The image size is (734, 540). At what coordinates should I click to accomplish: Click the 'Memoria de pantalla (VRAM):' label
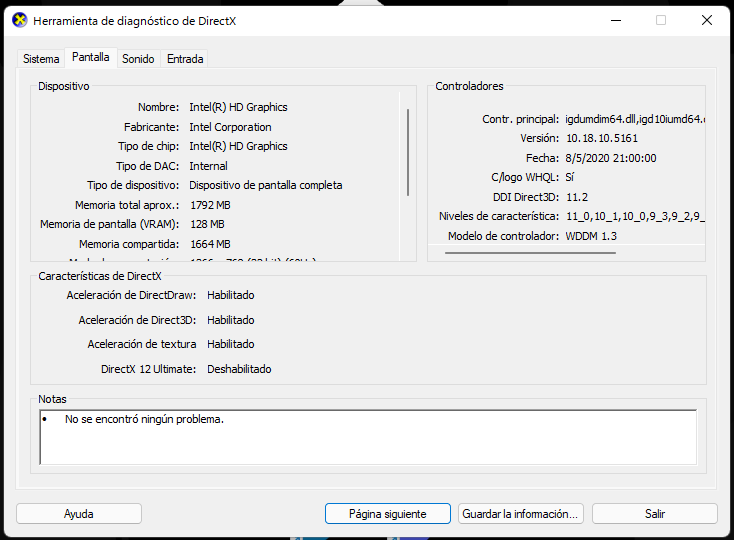pos(110,224)
